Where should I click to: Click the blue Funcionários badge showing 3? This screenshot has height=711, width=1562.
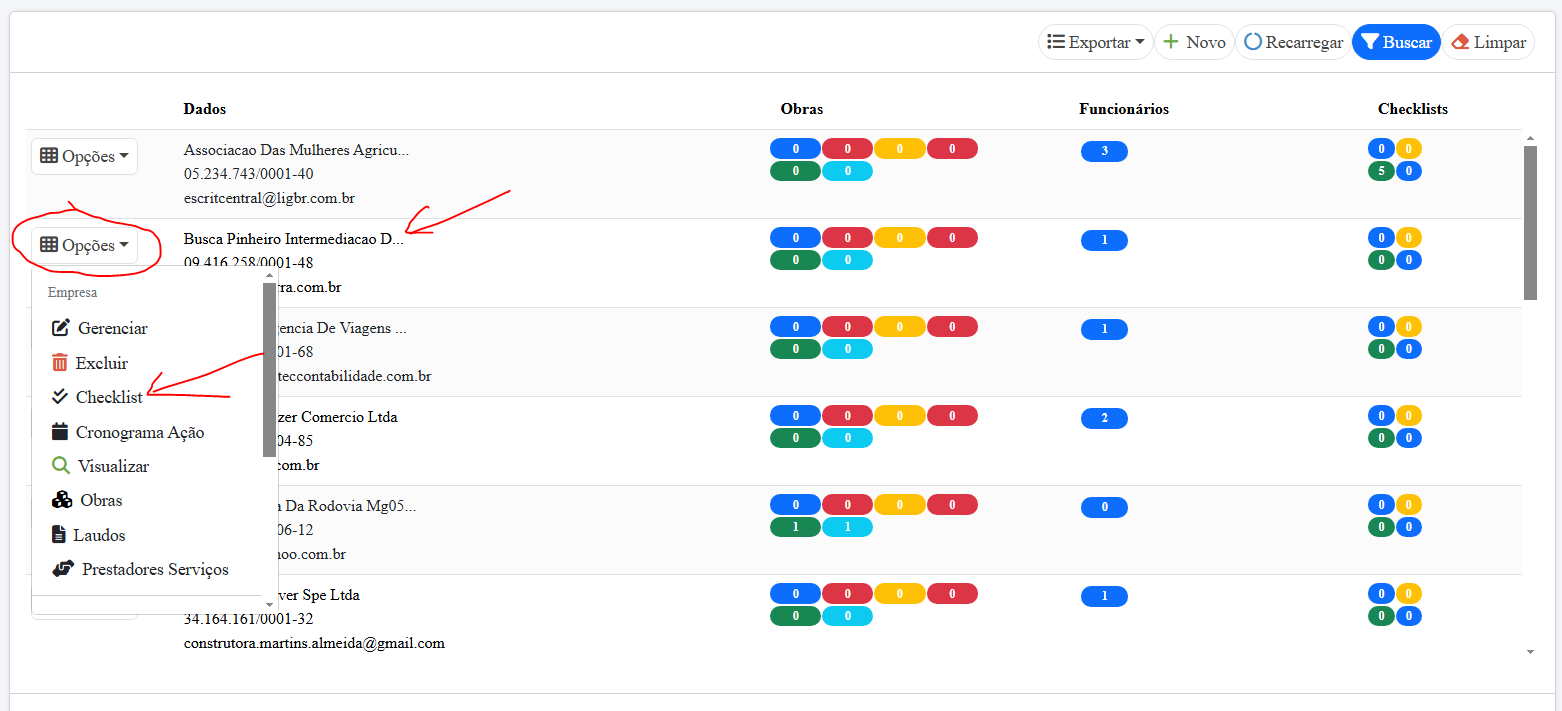pos(1104,151)
